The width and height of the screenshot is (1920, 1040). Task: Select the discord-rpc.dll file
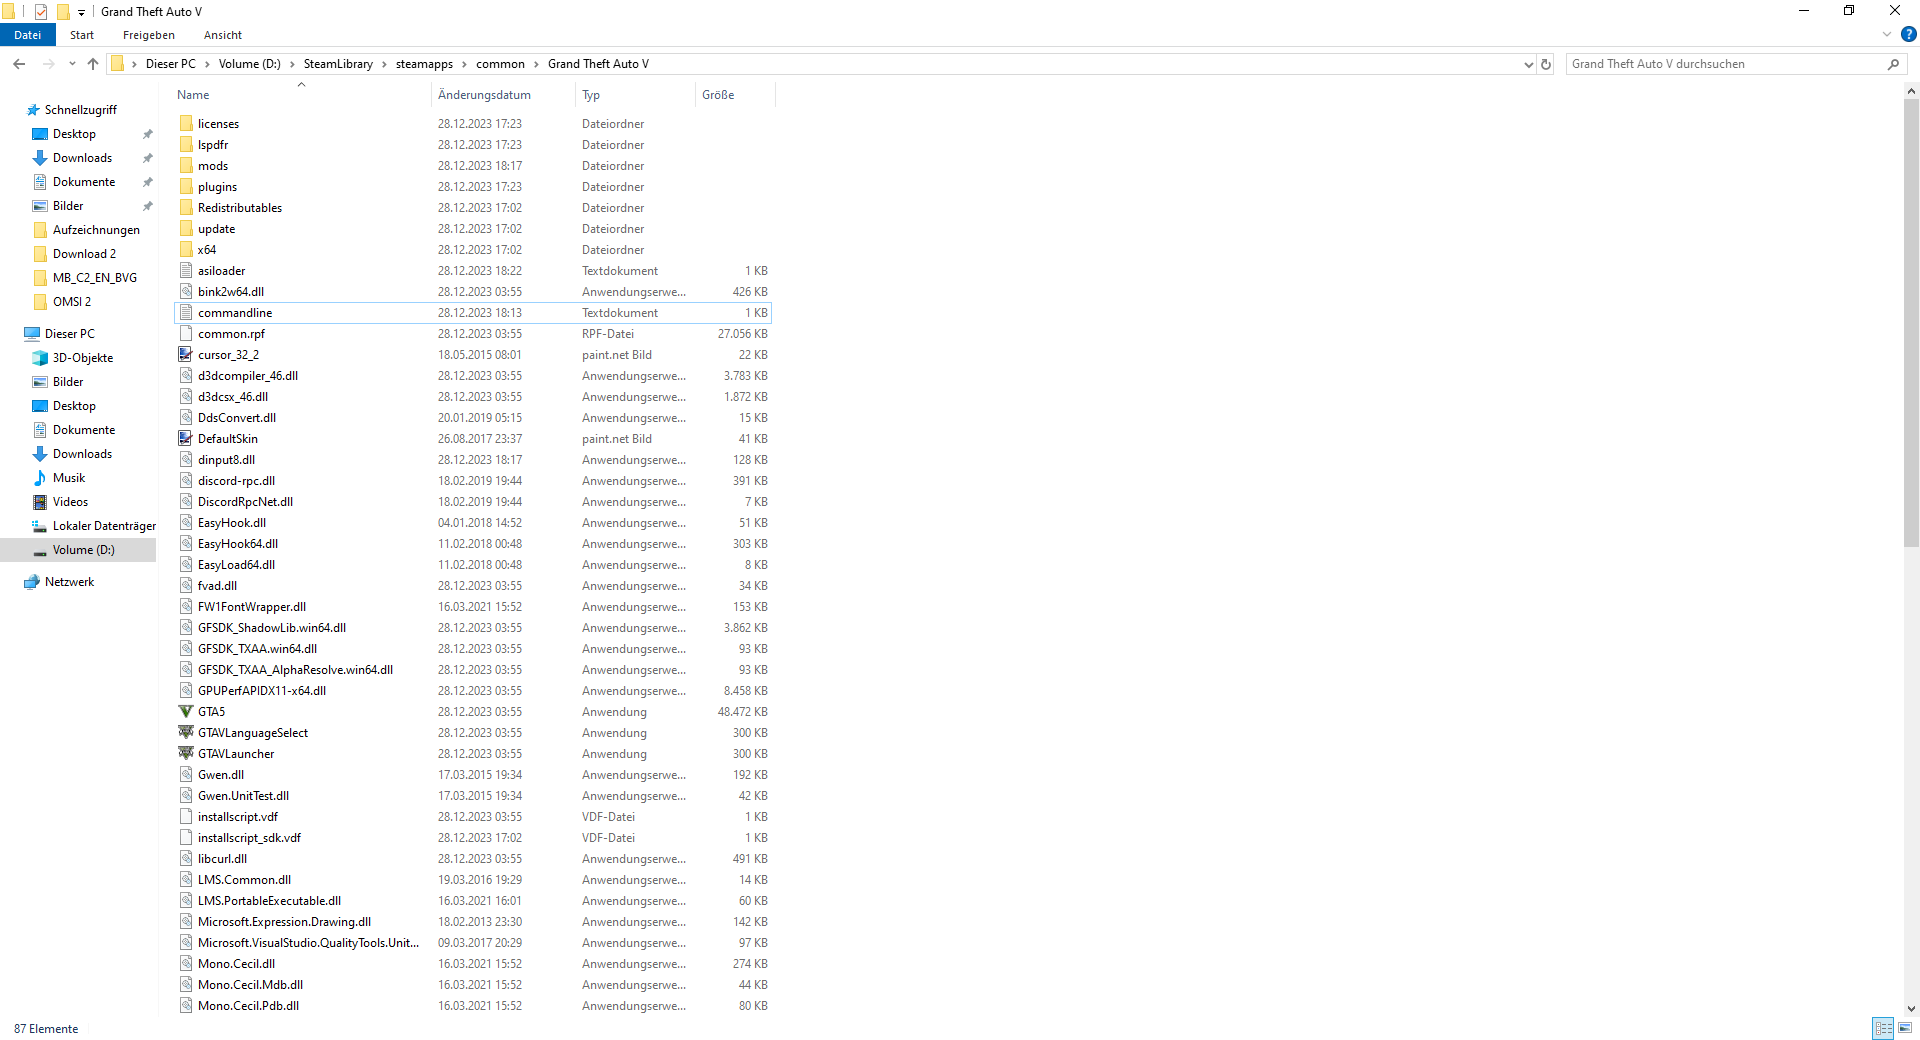pyautogui.click(x=473, y=481)
